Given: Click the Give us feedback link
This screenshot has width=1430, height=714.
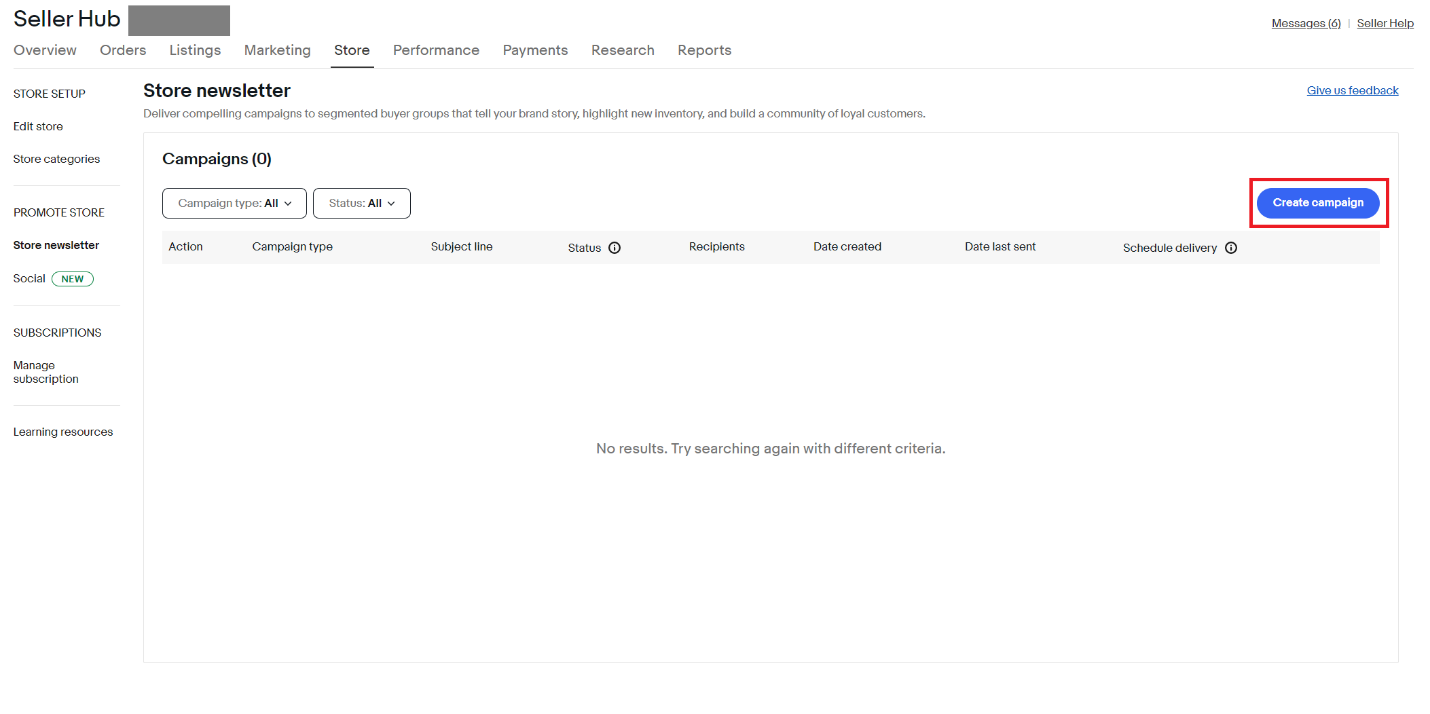Looking at the screenshot, I should (x=1353, y=90).
